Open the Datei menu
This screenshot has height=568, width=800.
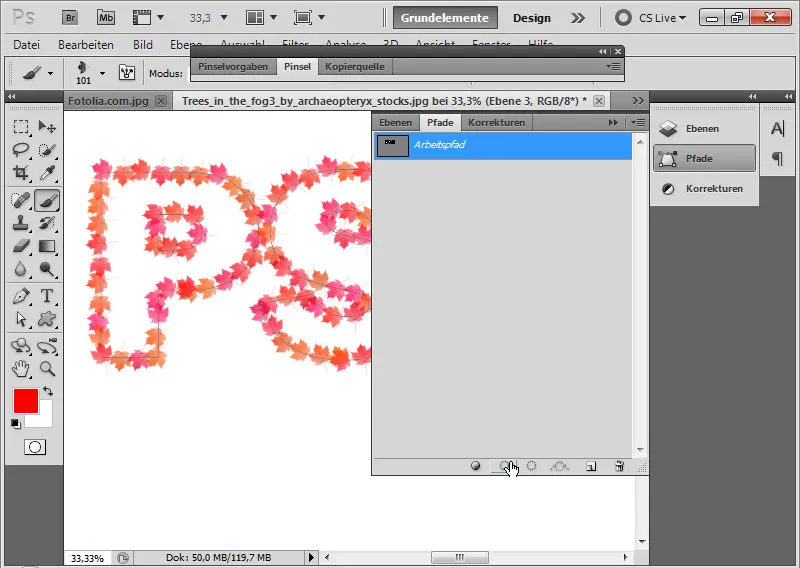27,44
